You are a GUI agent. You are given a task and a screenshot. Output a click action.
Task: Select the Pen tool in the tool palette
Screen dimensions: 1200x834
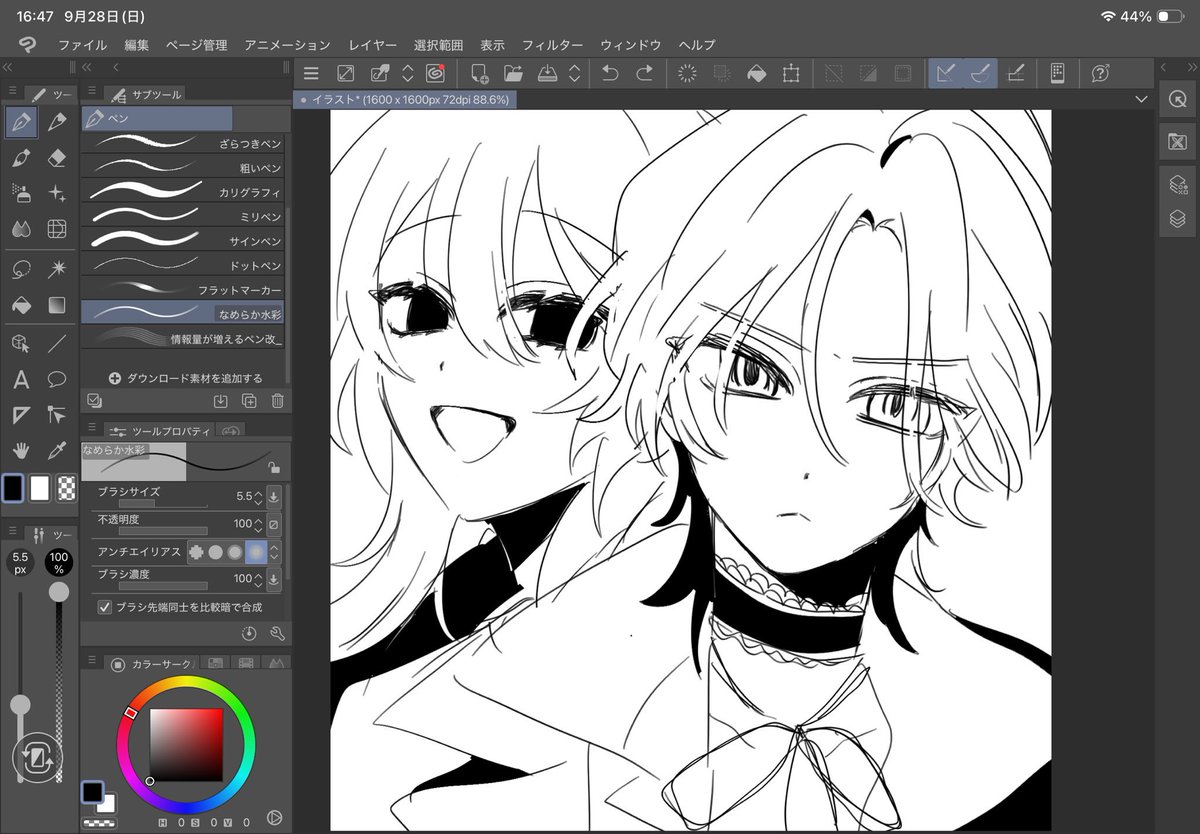pyautogui.click(x=21, y=122)
